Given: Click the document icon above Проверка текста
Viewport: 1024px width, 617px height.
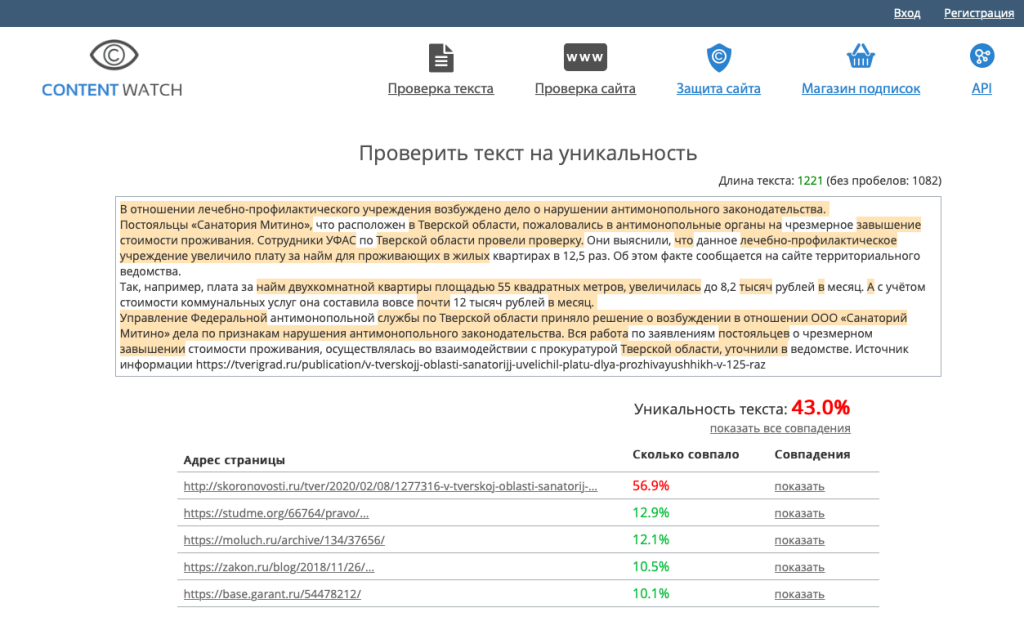Looking at the screenshot, I should [x=440, y=58].
